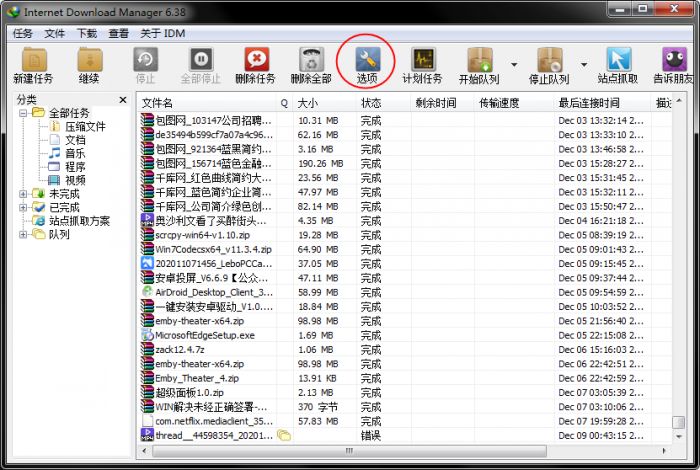Expand the 已完成 tree node
This screenshot has width=700, height=470.
coord(23,208)
